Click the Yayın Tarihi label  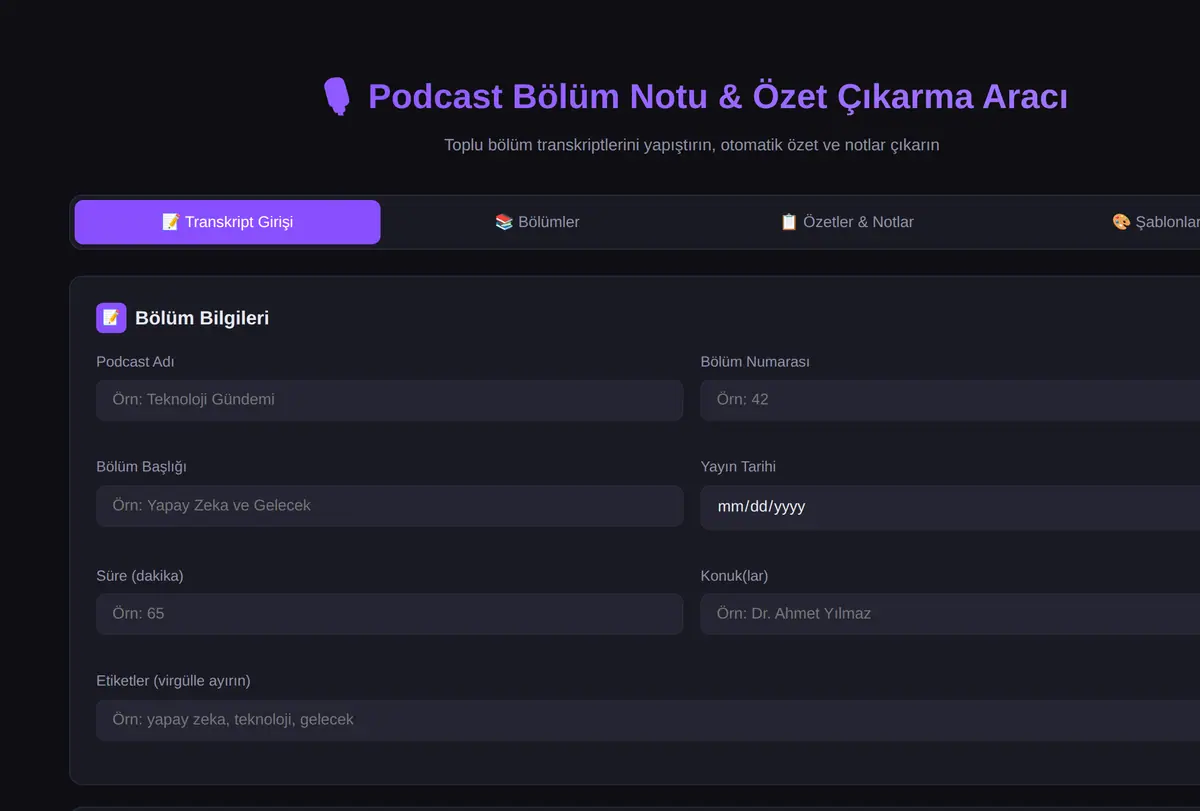[738, 467]
